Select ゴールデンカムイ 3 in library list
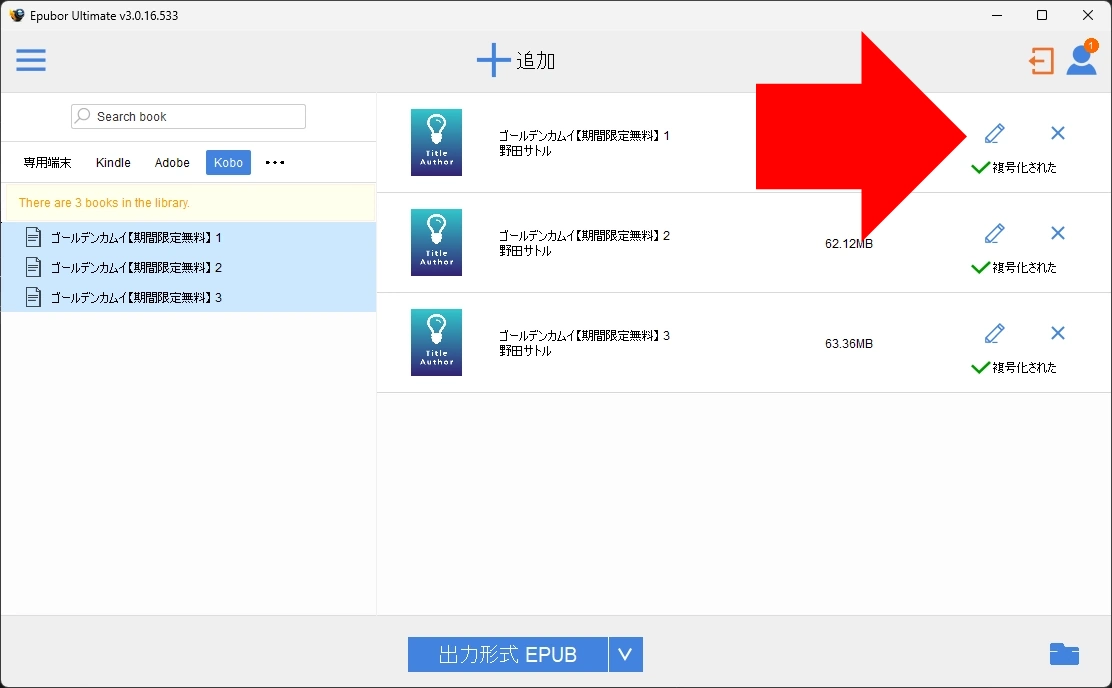Viewport: 1112px width, 688px height. pyautogui.click(x=136, y=297)
